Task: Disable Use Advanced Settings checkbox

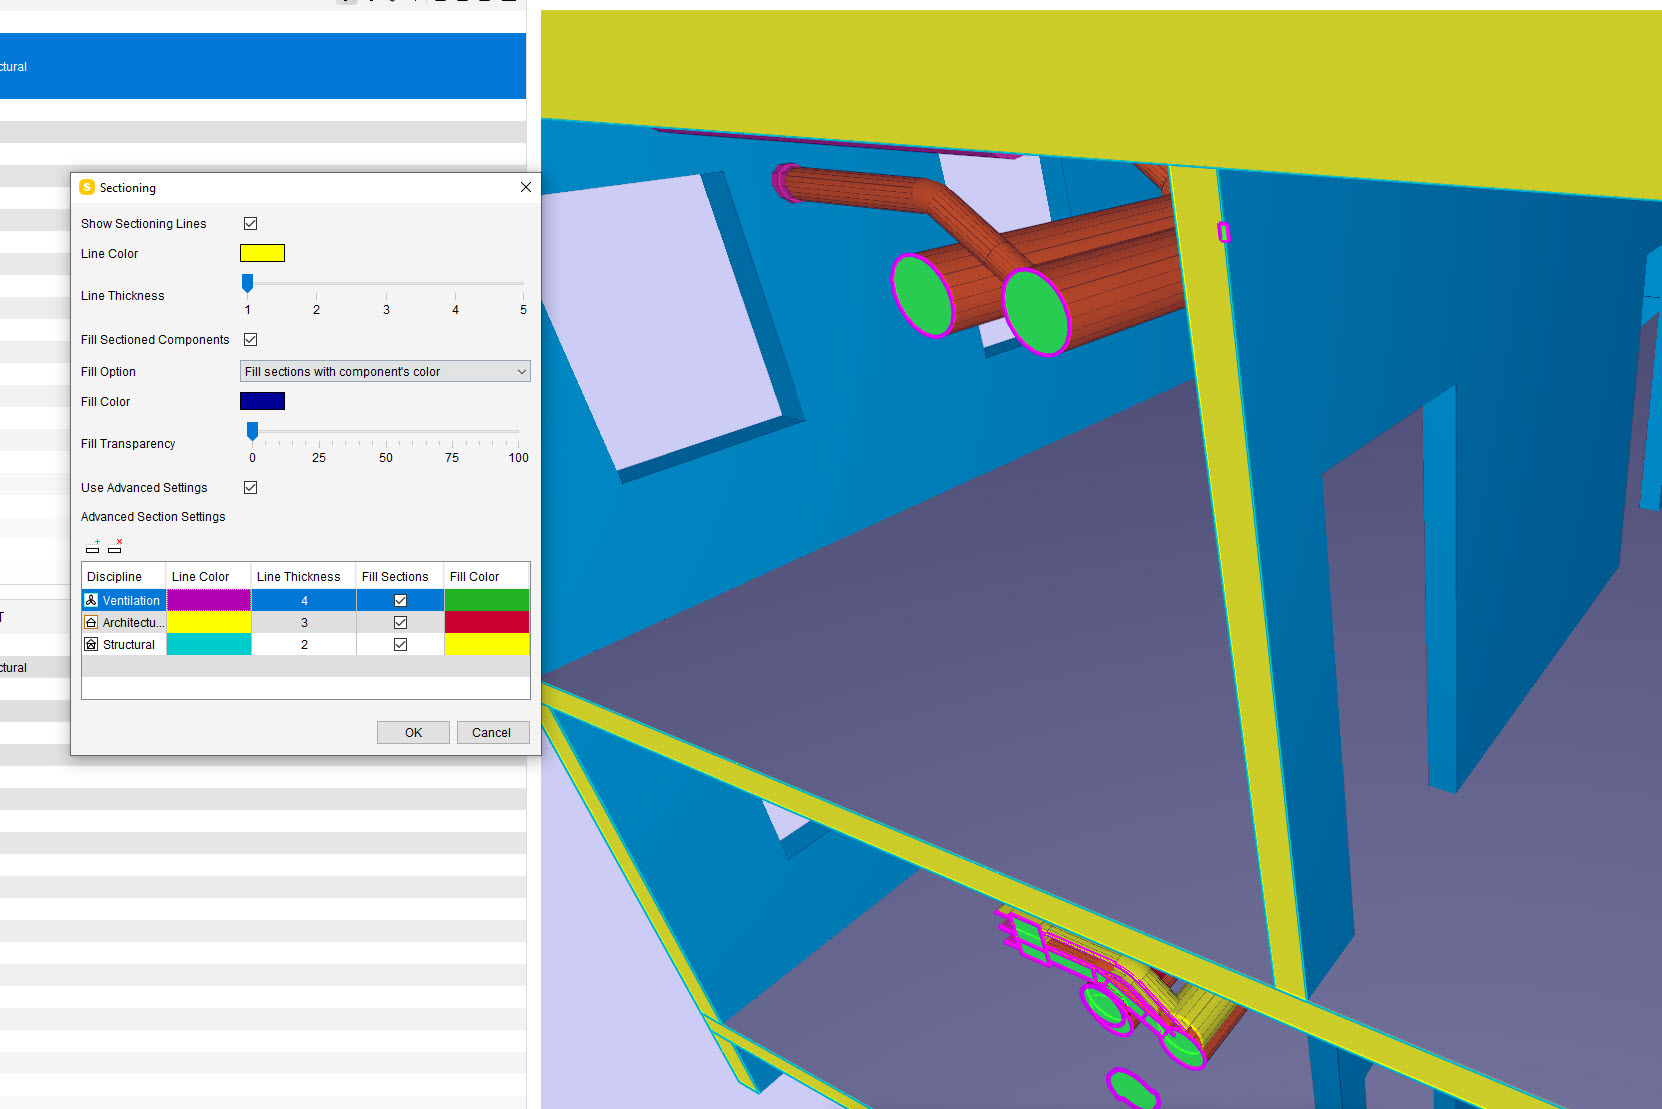Action: pos(251,488)
